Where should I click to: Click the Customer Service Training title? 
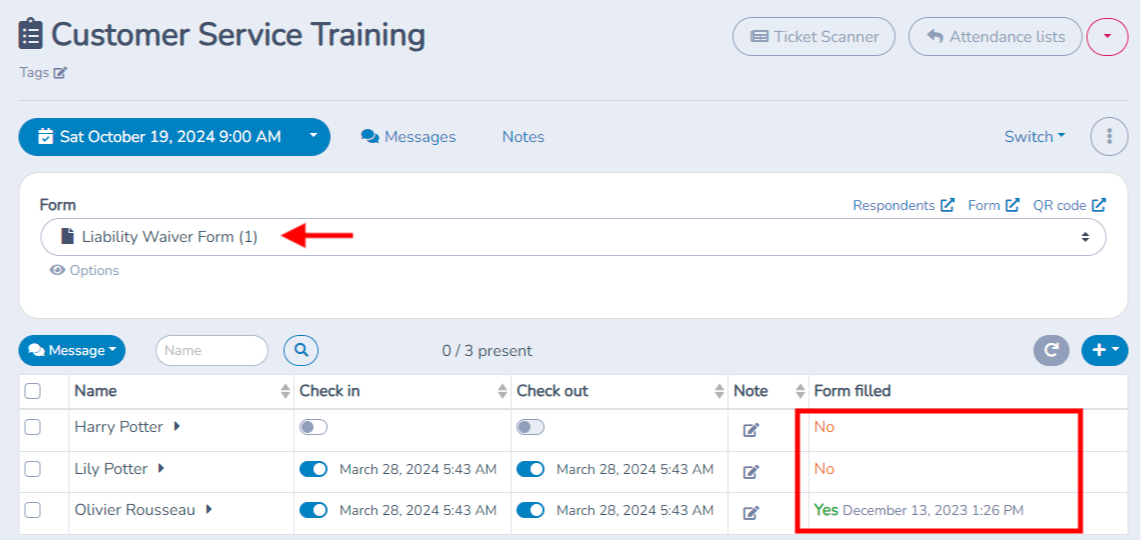click(238, 34)
